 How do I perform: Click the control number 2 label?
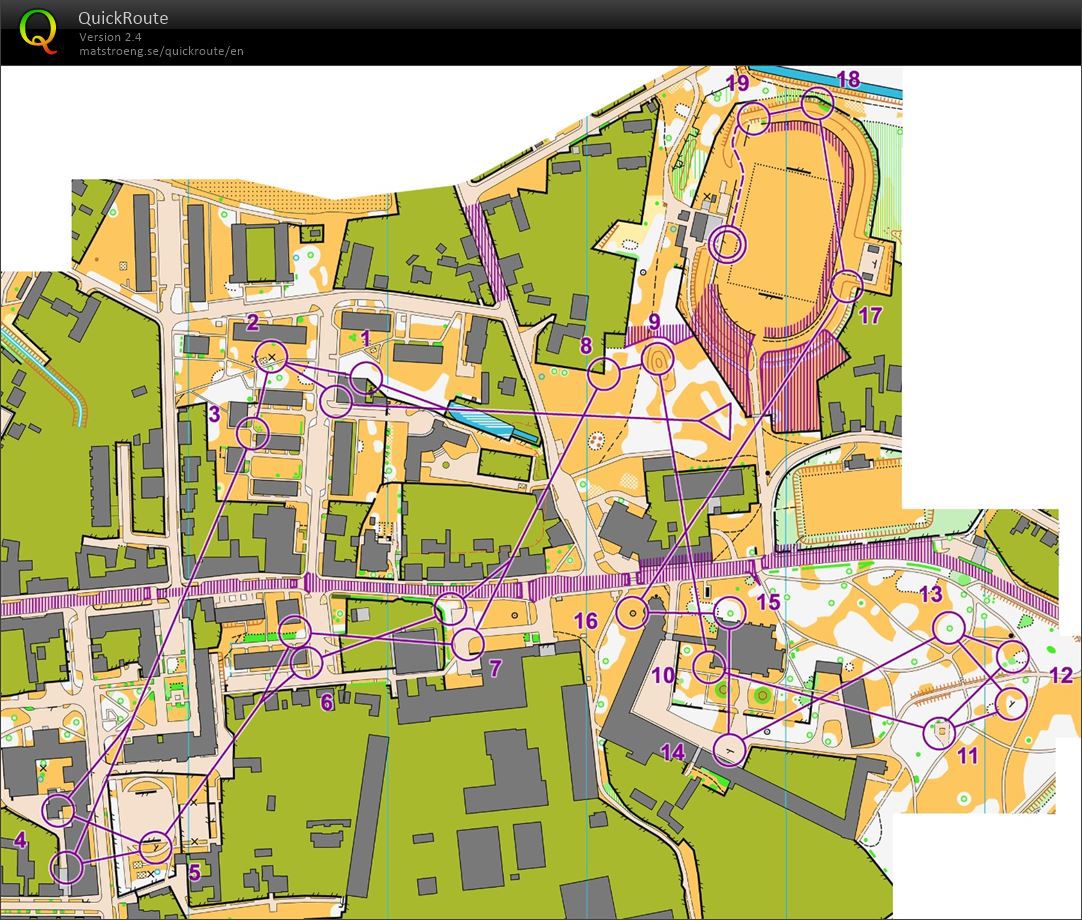(253, 322)
